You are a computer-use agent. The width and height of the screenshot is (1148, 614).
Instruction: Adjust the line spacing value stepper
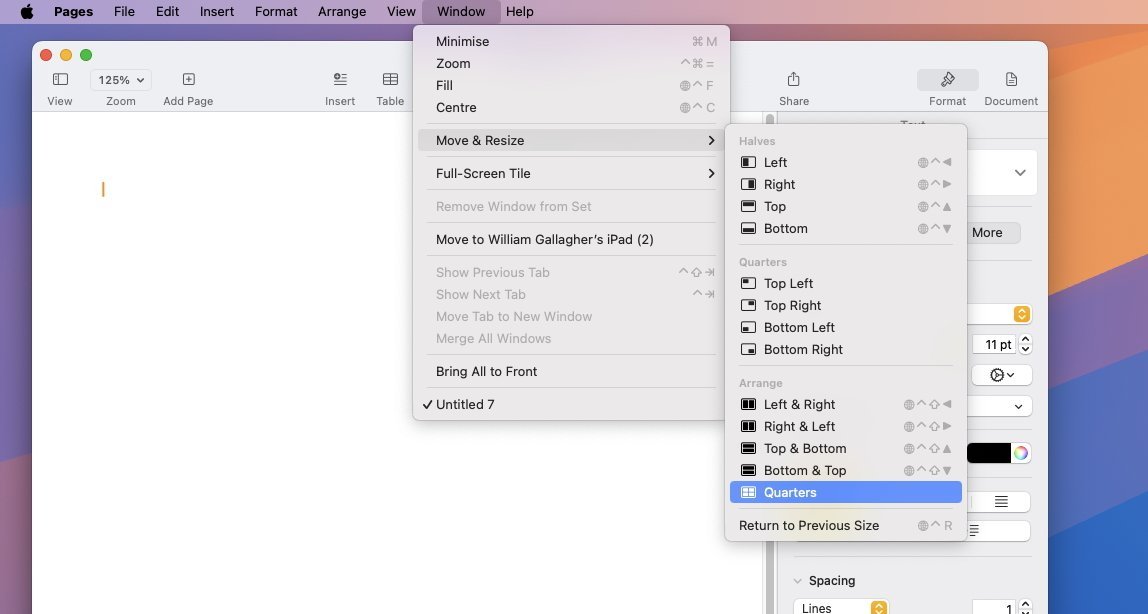tap(1025, 607)
